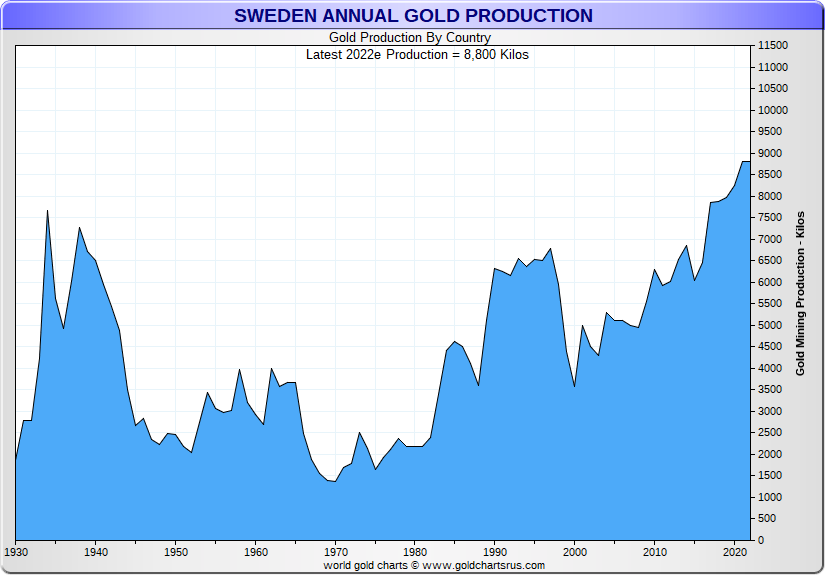Select the 1950 x-axis year label
This screenshot has height=575, width=825.
tap(176, 552)
